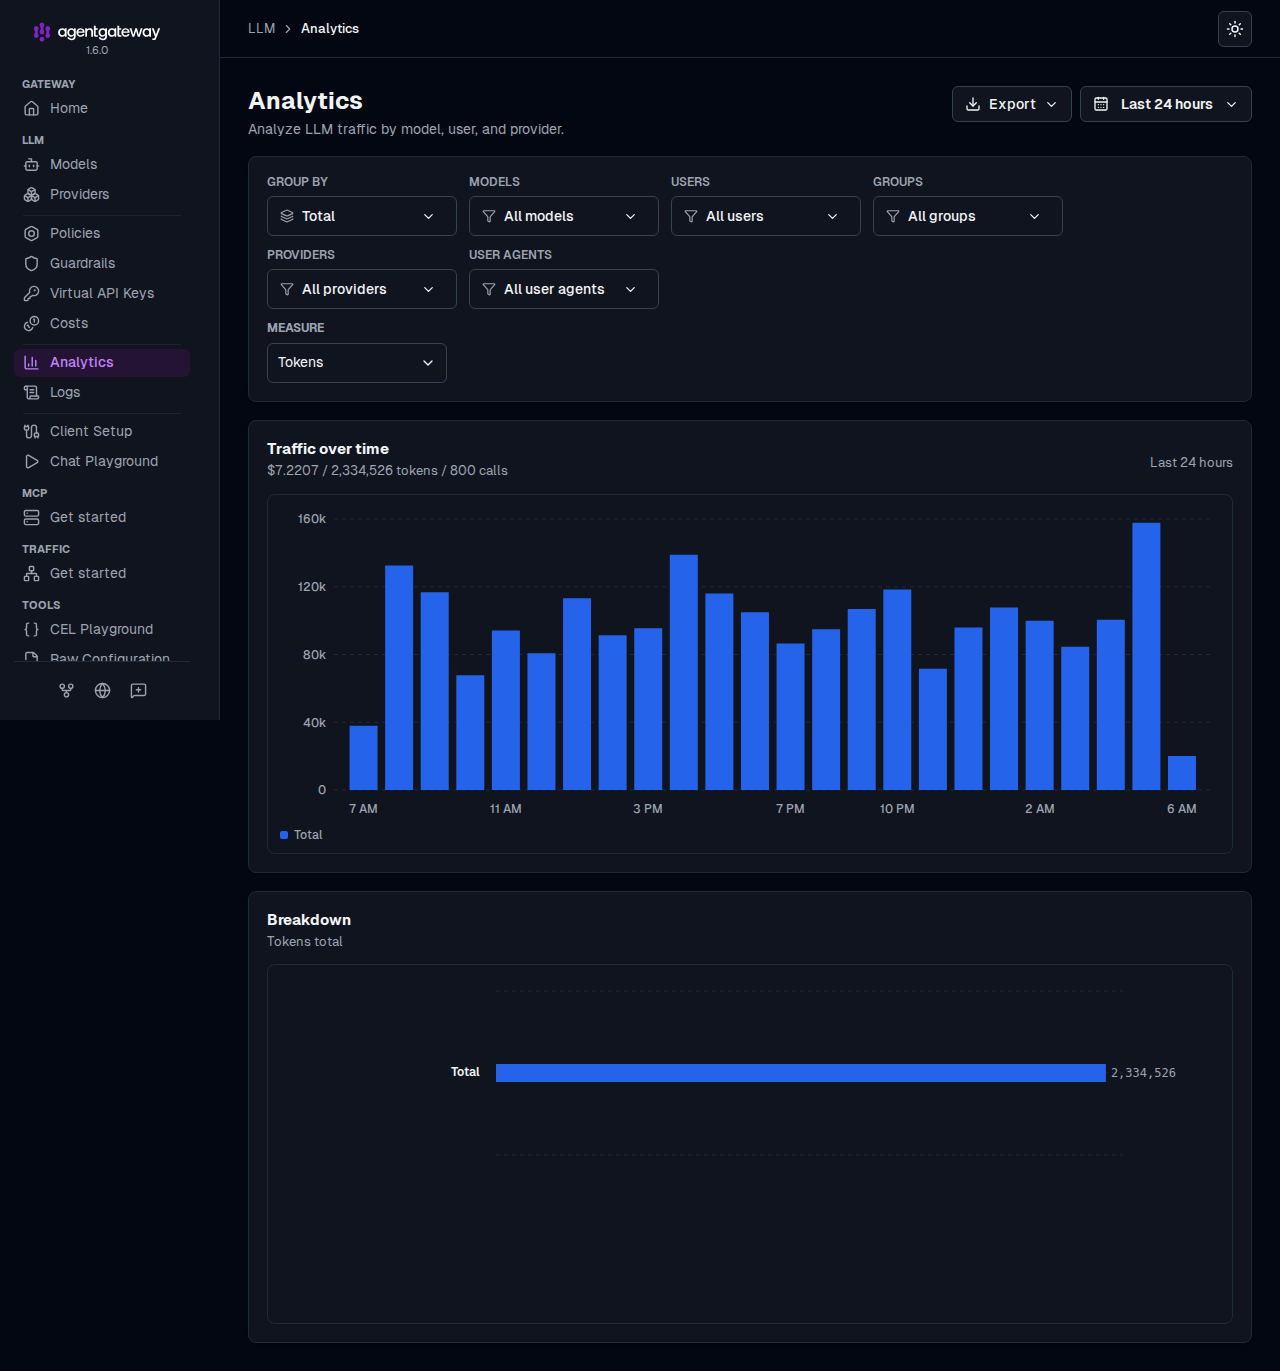The width and height of the screenshot is (1280, 1371).
Task: Open Policies via its sidebar icon
Action: click(x=32, y=233)
